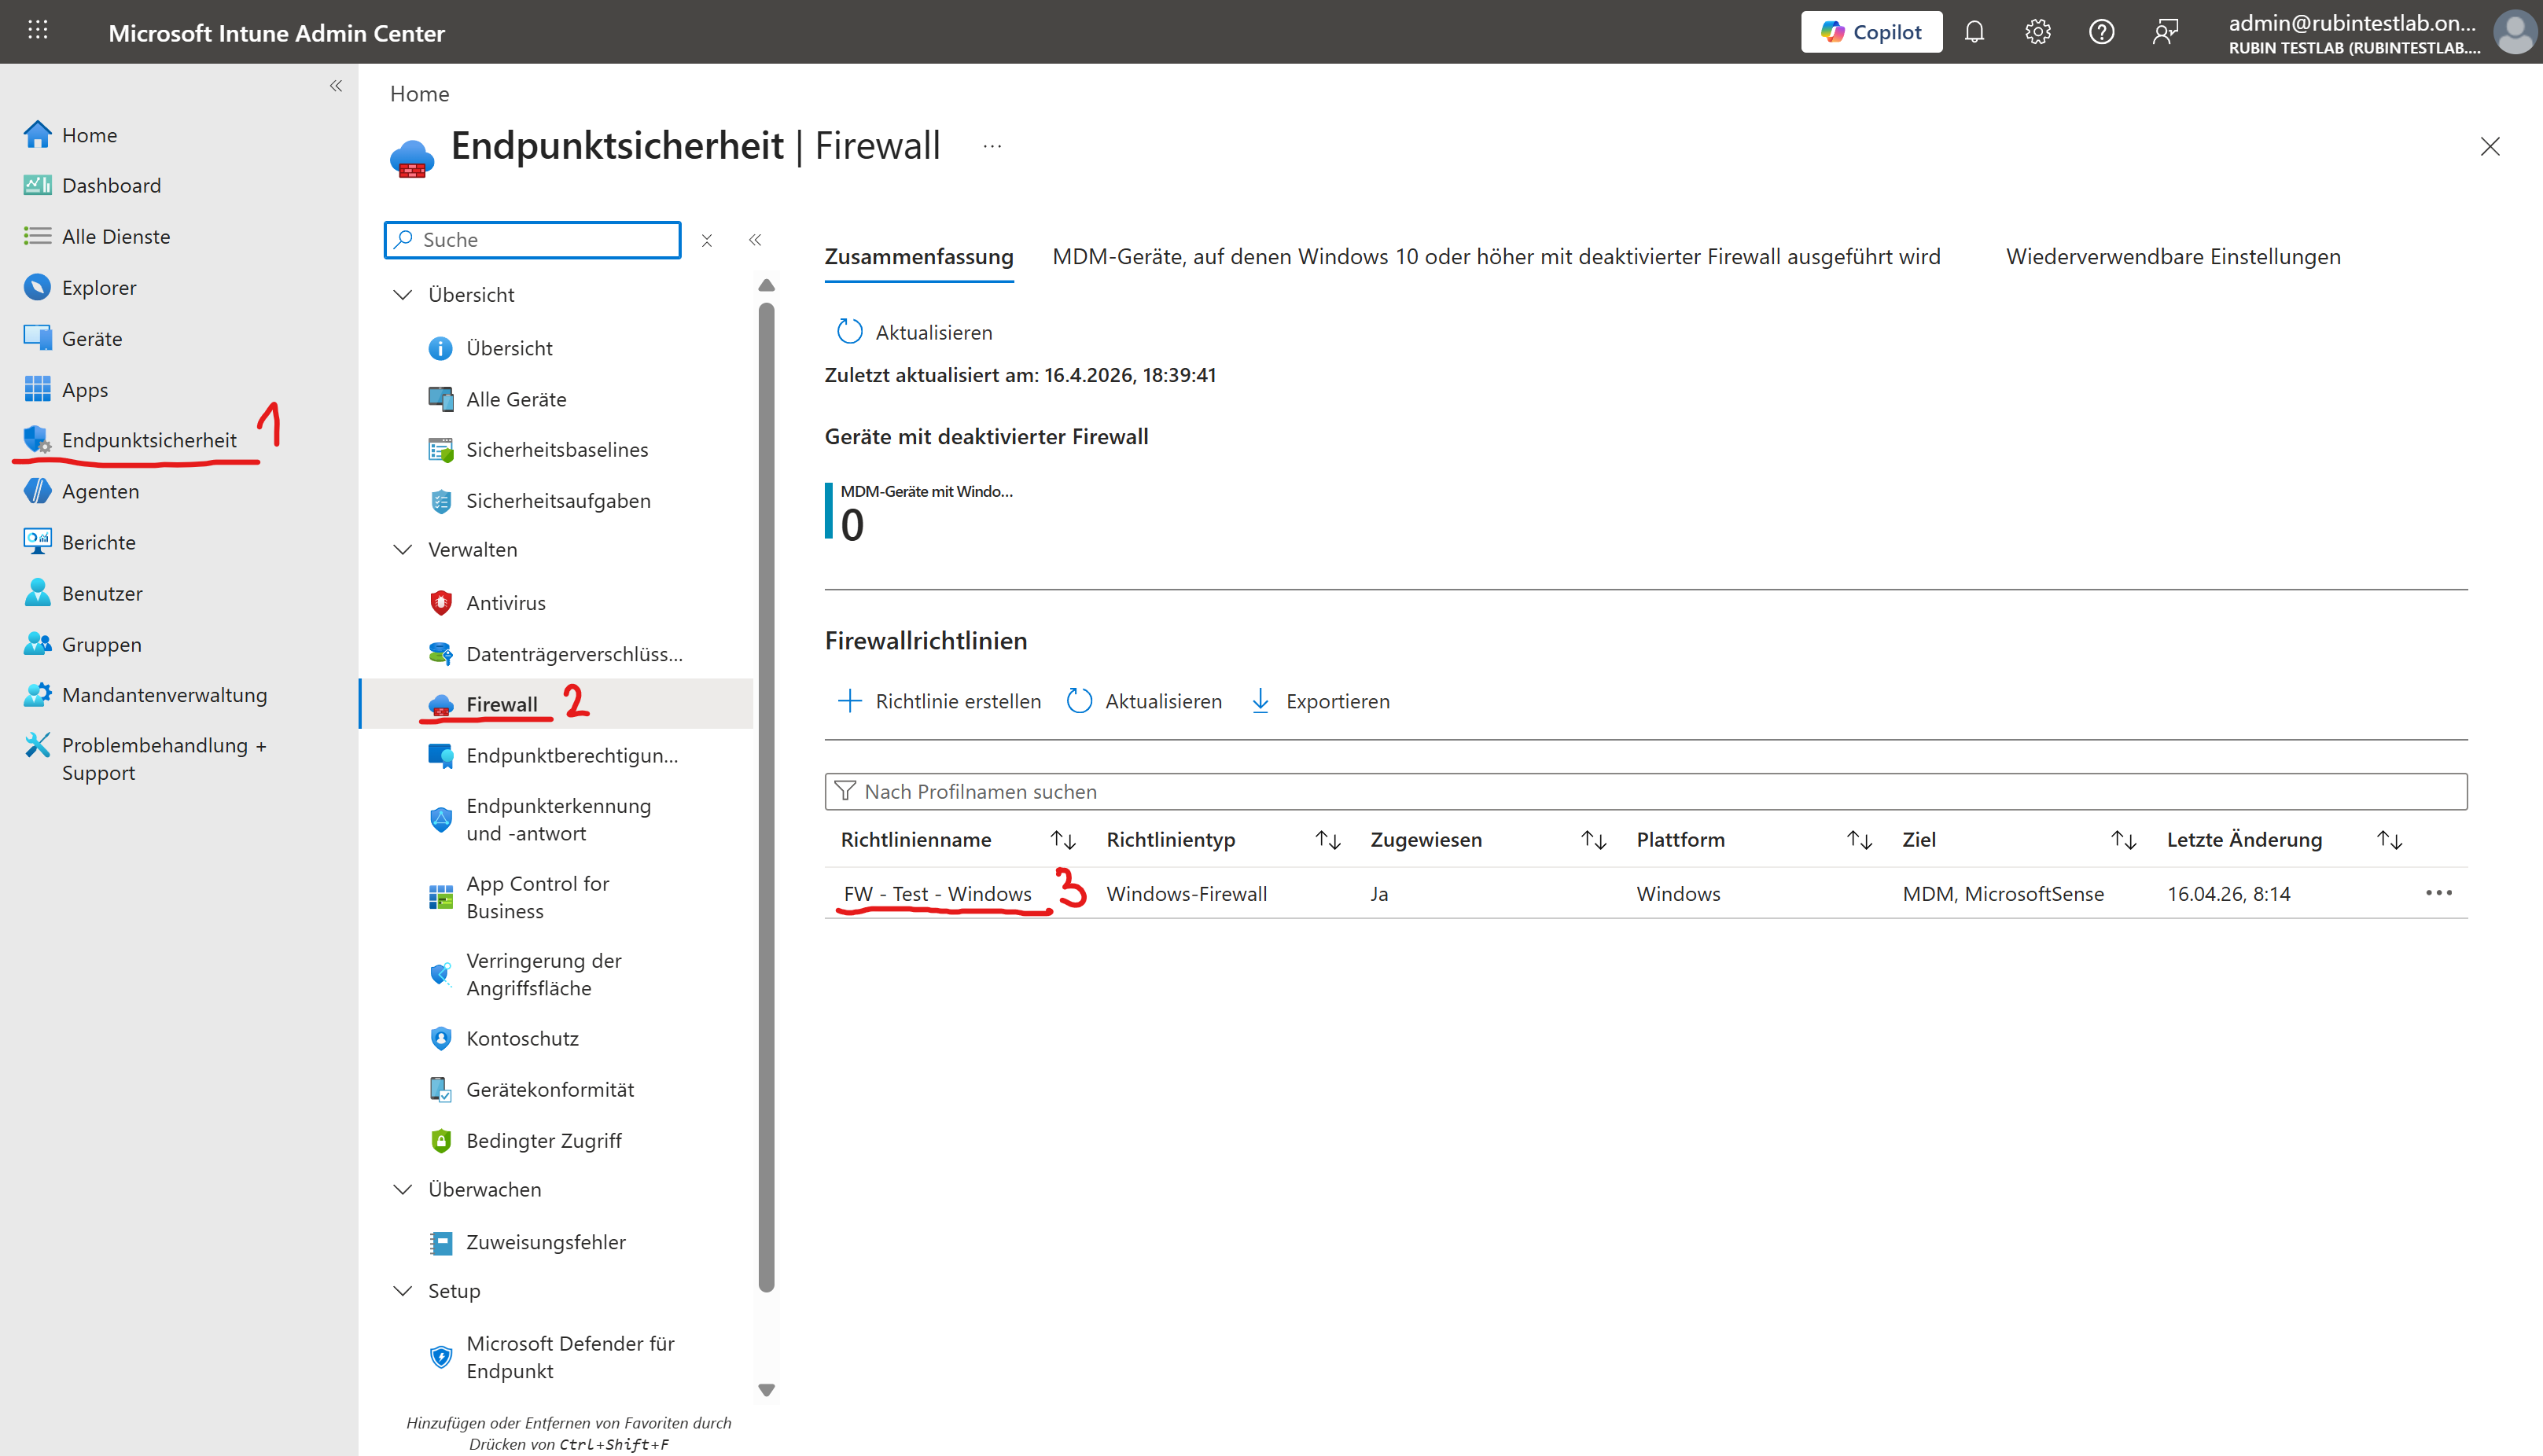2543x1456 pixels.
Task: Switch to Wiederverwendbare Einstellungen tab
Action: [x=2172, y=257]
